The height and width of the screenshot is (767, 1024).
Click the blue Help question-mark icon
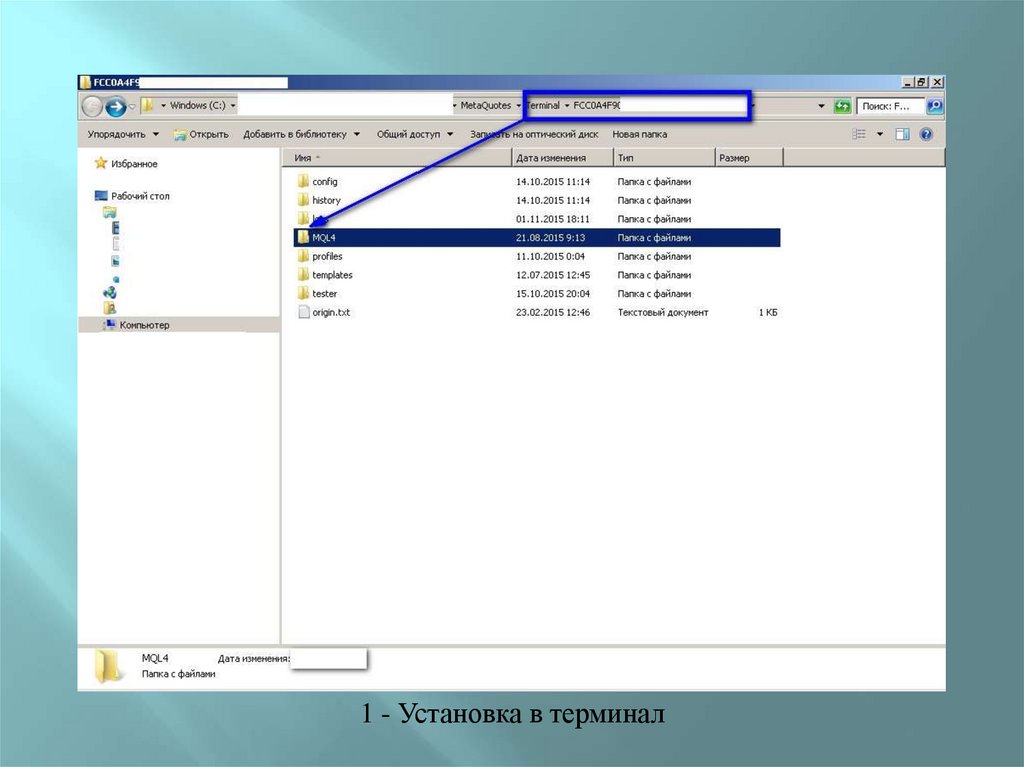pyautogui.click(x=925, y=134)
